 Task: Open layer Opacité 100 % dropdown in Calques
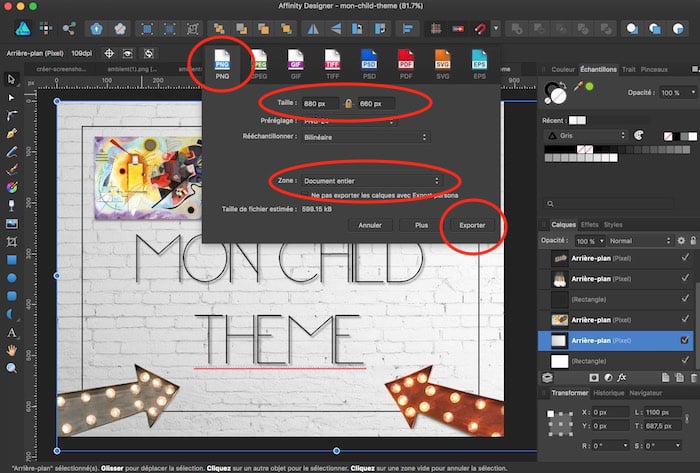(589, 241)
